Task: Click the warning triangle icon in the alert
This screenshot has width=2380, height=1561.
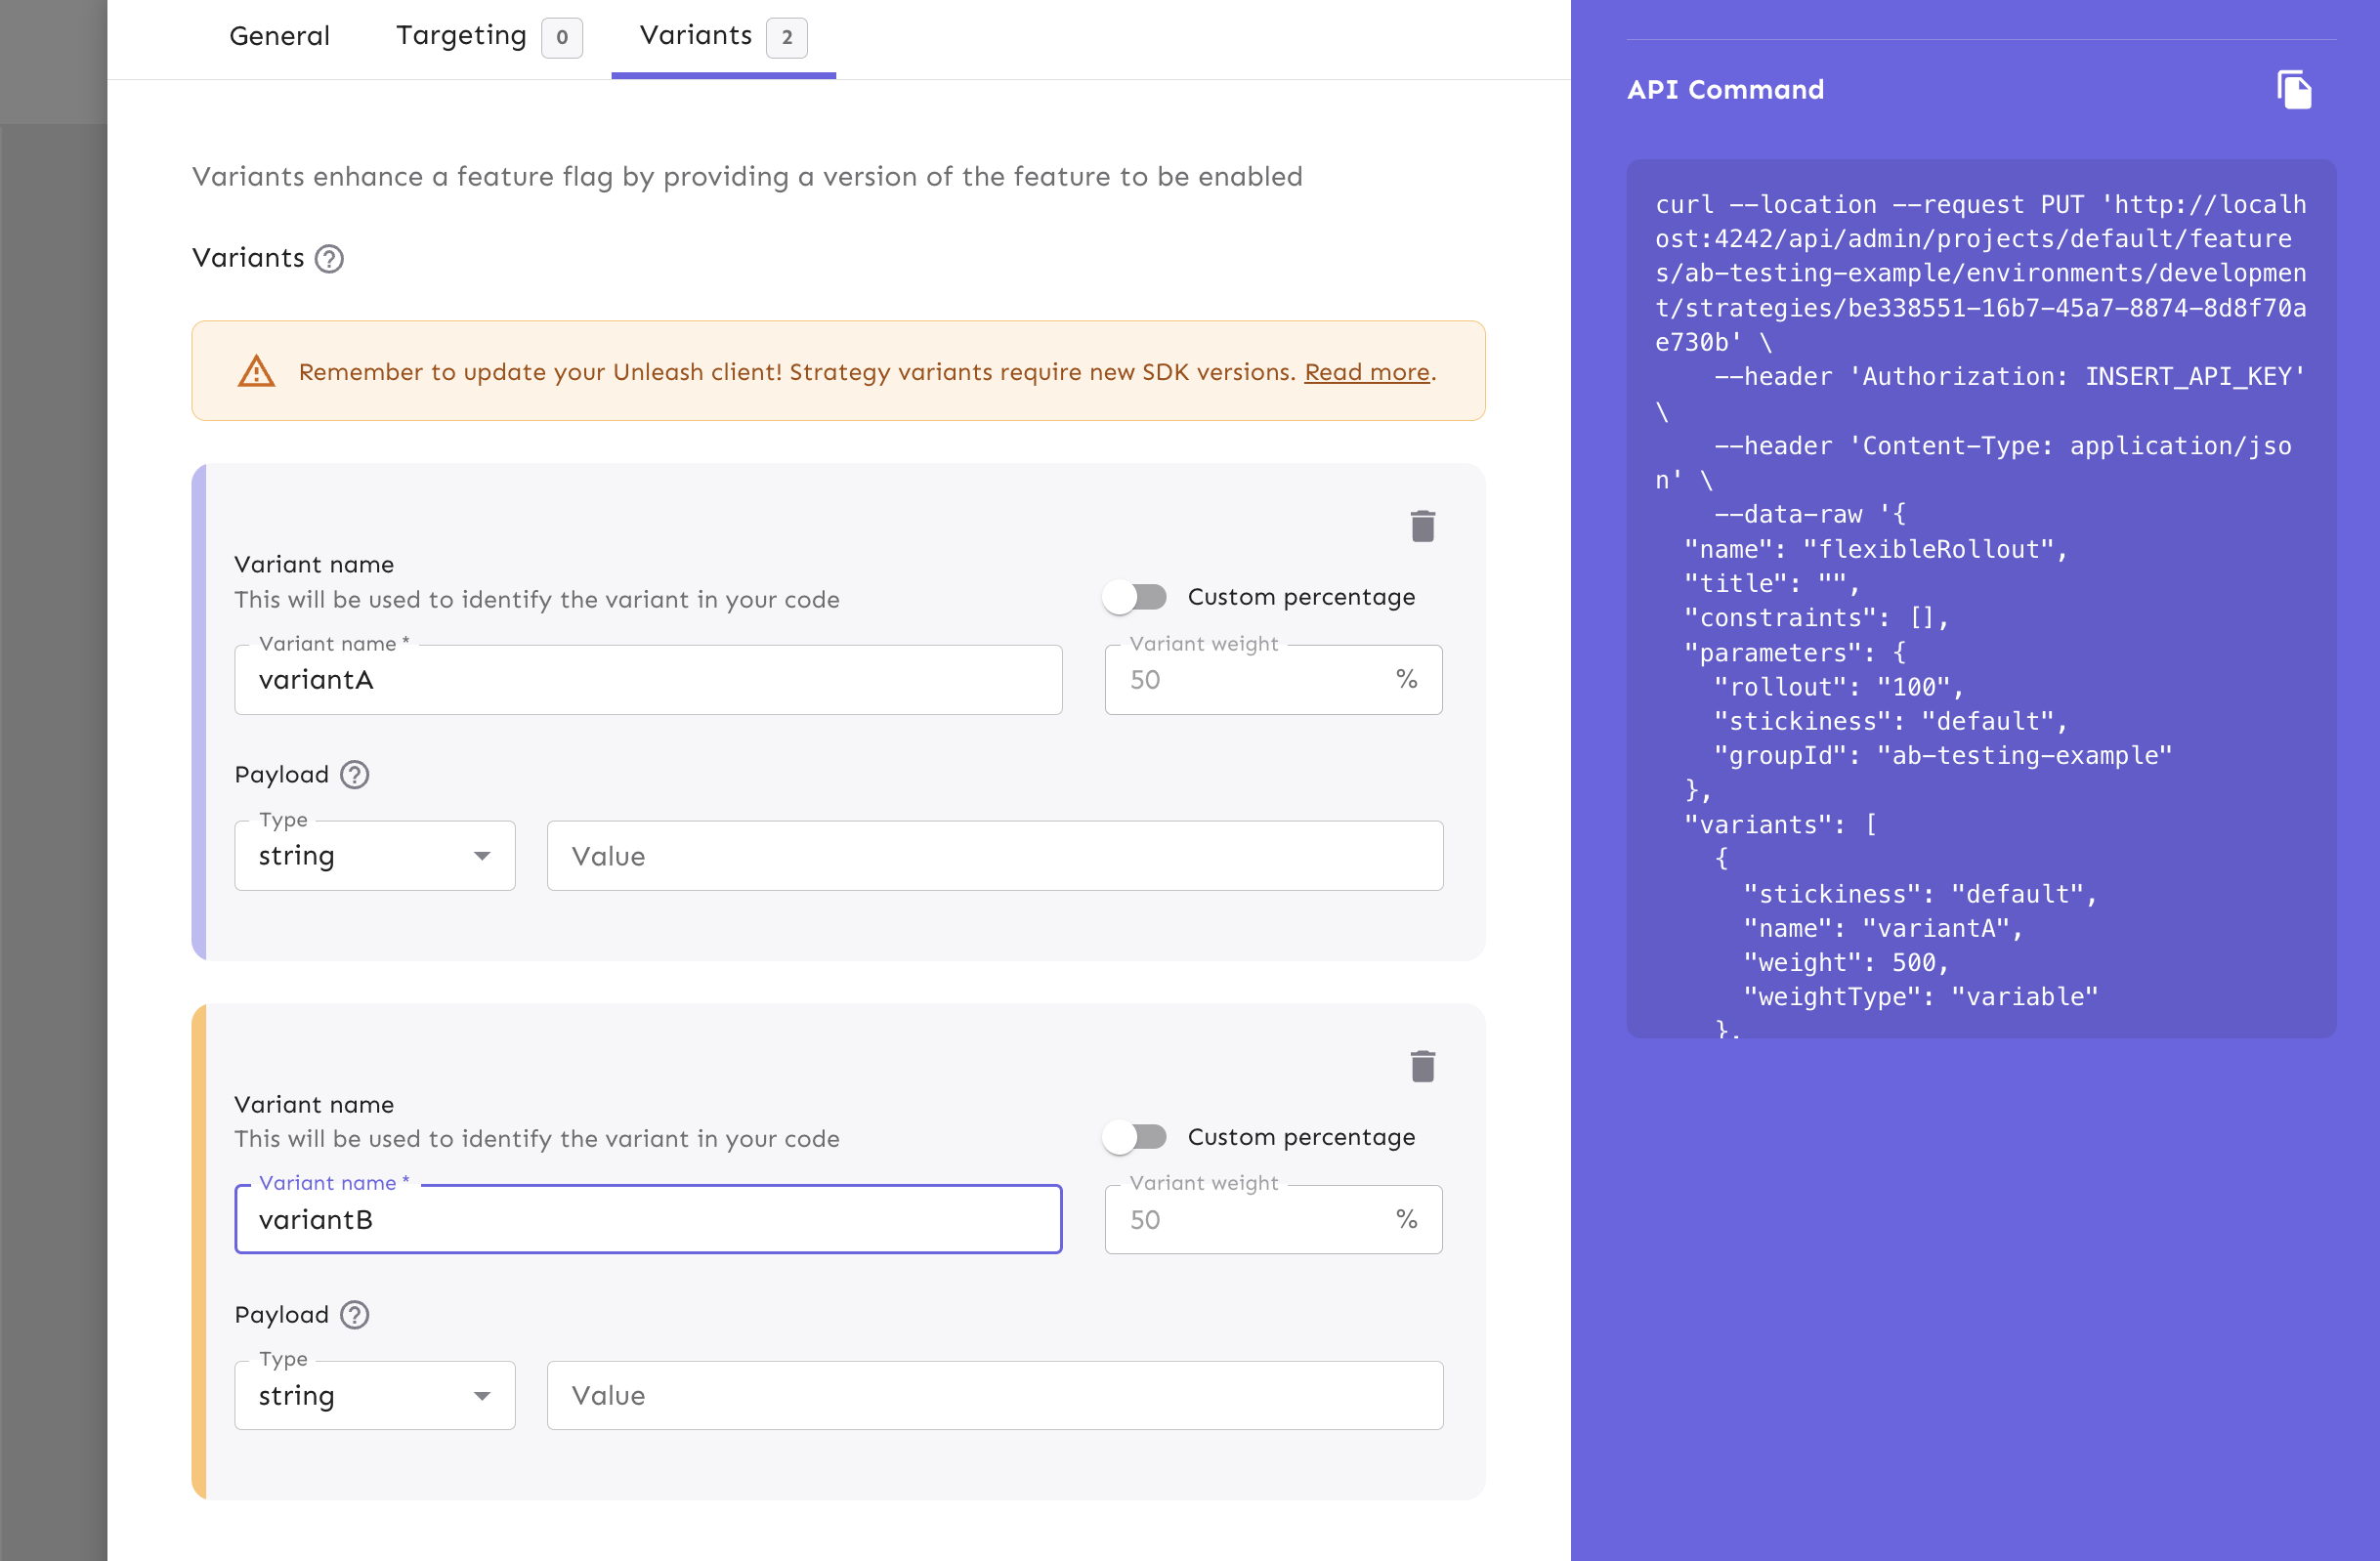Action: click(x=257, y=371)
